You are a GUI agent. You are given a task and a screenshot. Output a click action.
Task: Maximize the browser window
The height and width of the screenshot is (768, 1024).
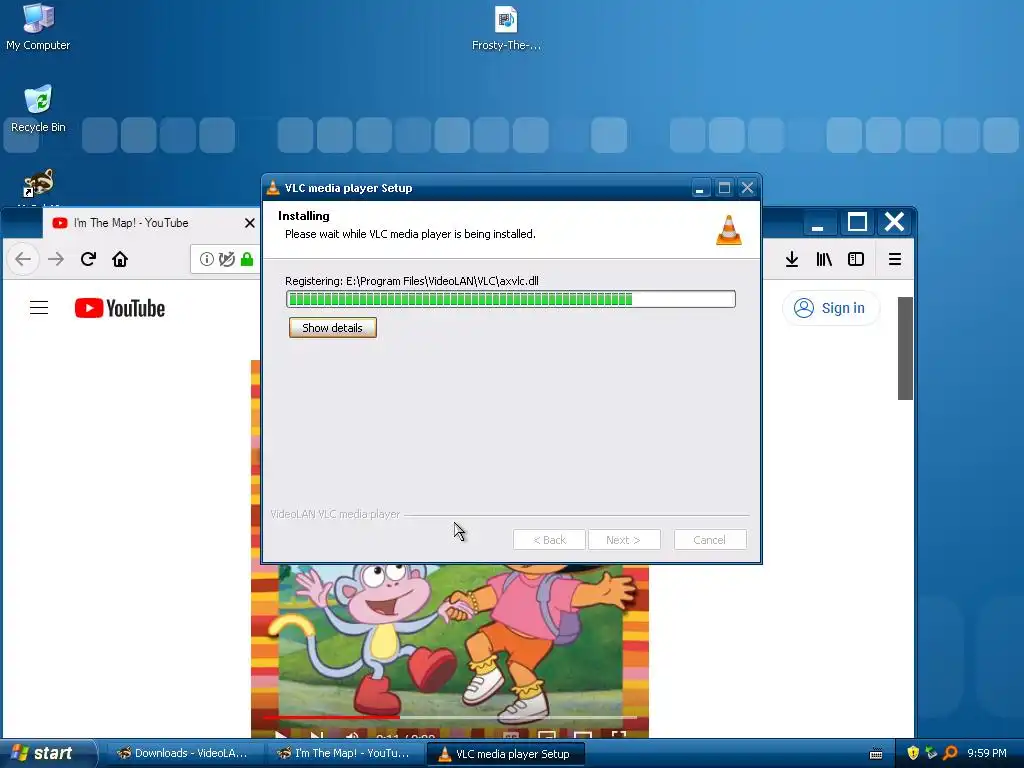857,222
